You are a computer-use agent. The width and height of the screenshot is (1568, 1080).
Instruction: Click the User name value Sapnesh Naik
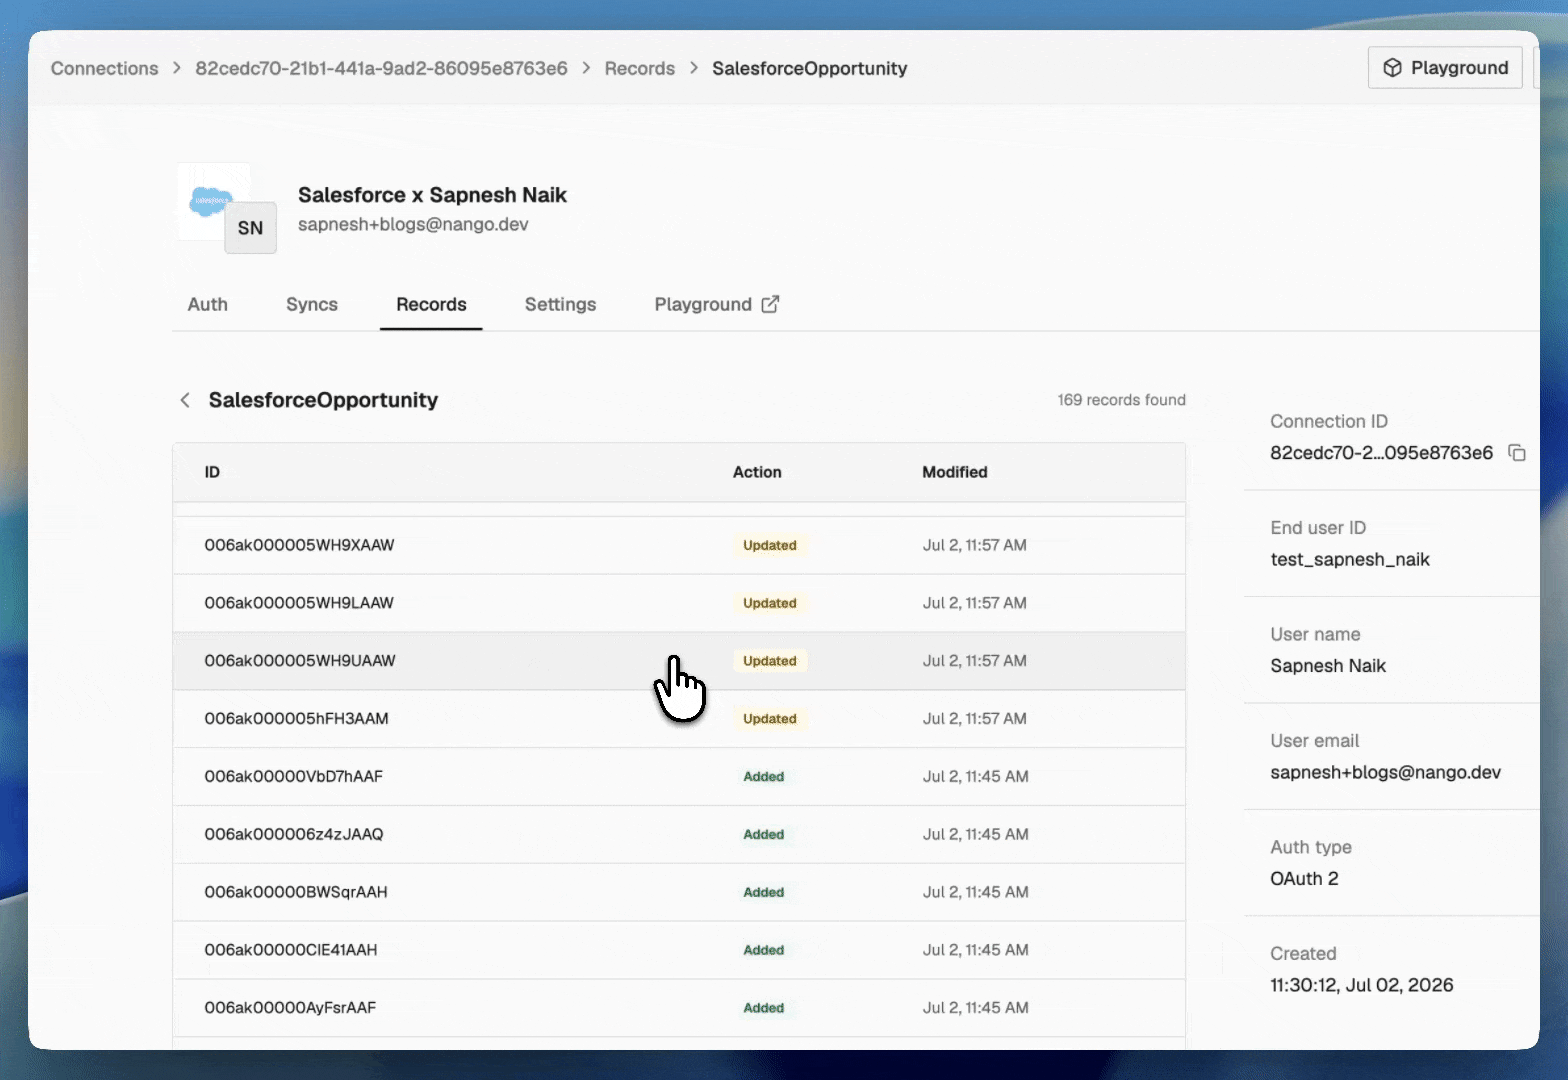[1328, 666]
